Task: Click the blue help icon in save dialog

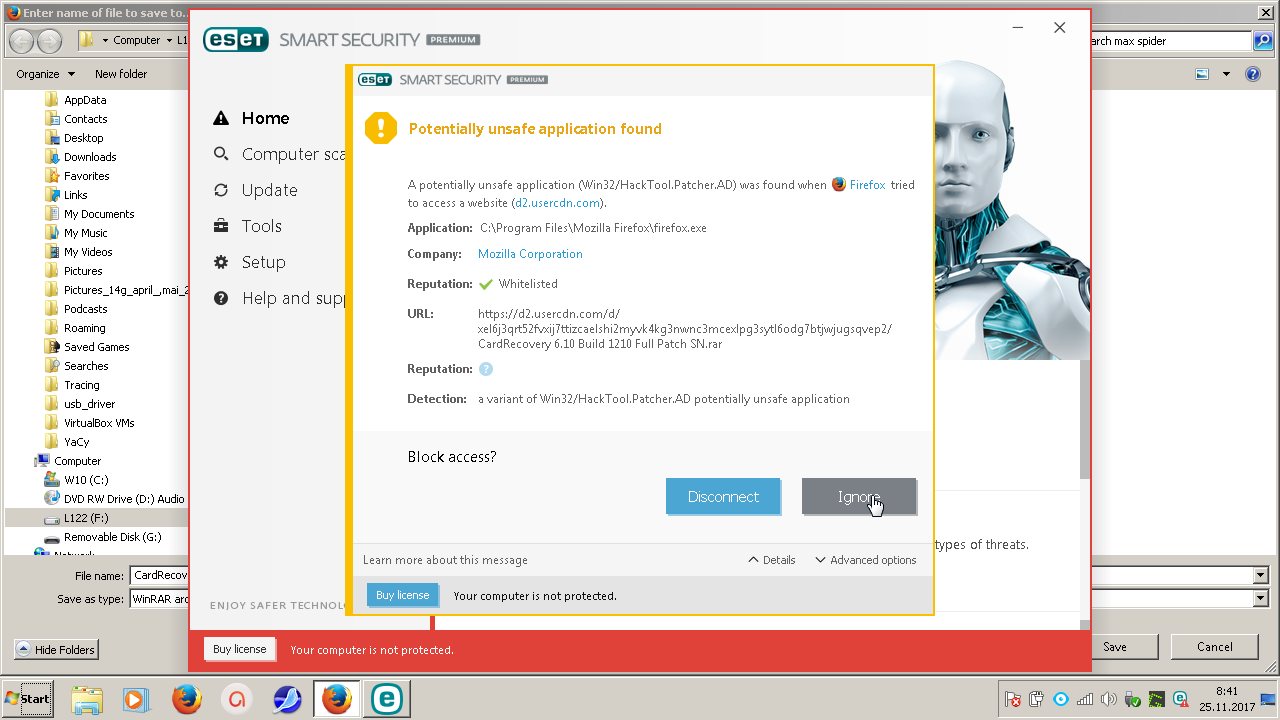Action: coord(1252,74)
